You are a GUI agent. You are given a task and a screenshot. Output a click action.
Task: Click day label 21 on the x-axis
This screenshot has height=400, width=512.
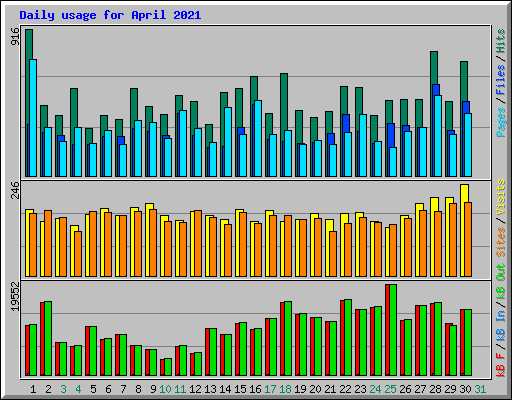tap(330, 389)
